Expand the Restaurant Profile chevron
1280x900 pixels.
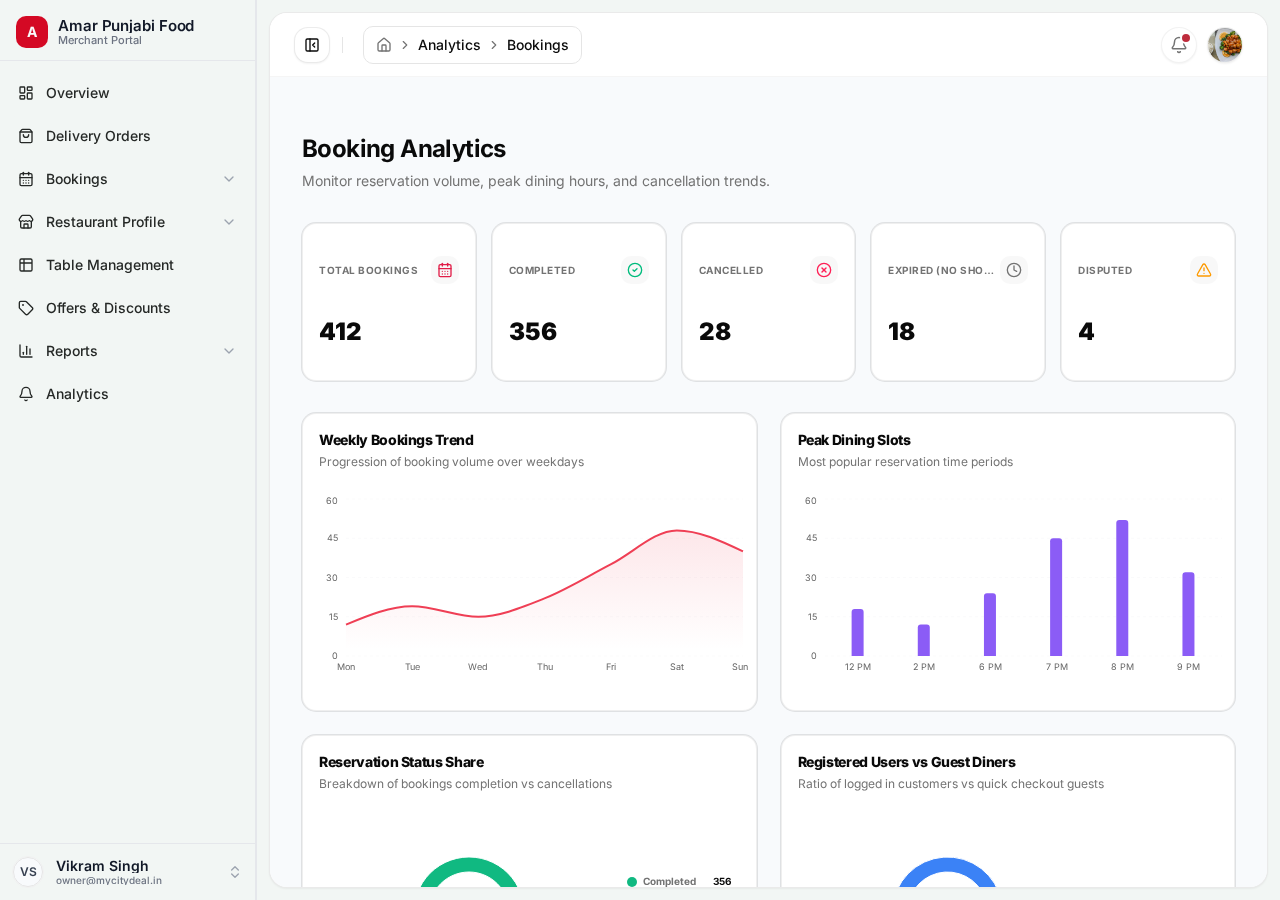click(229, 222)
